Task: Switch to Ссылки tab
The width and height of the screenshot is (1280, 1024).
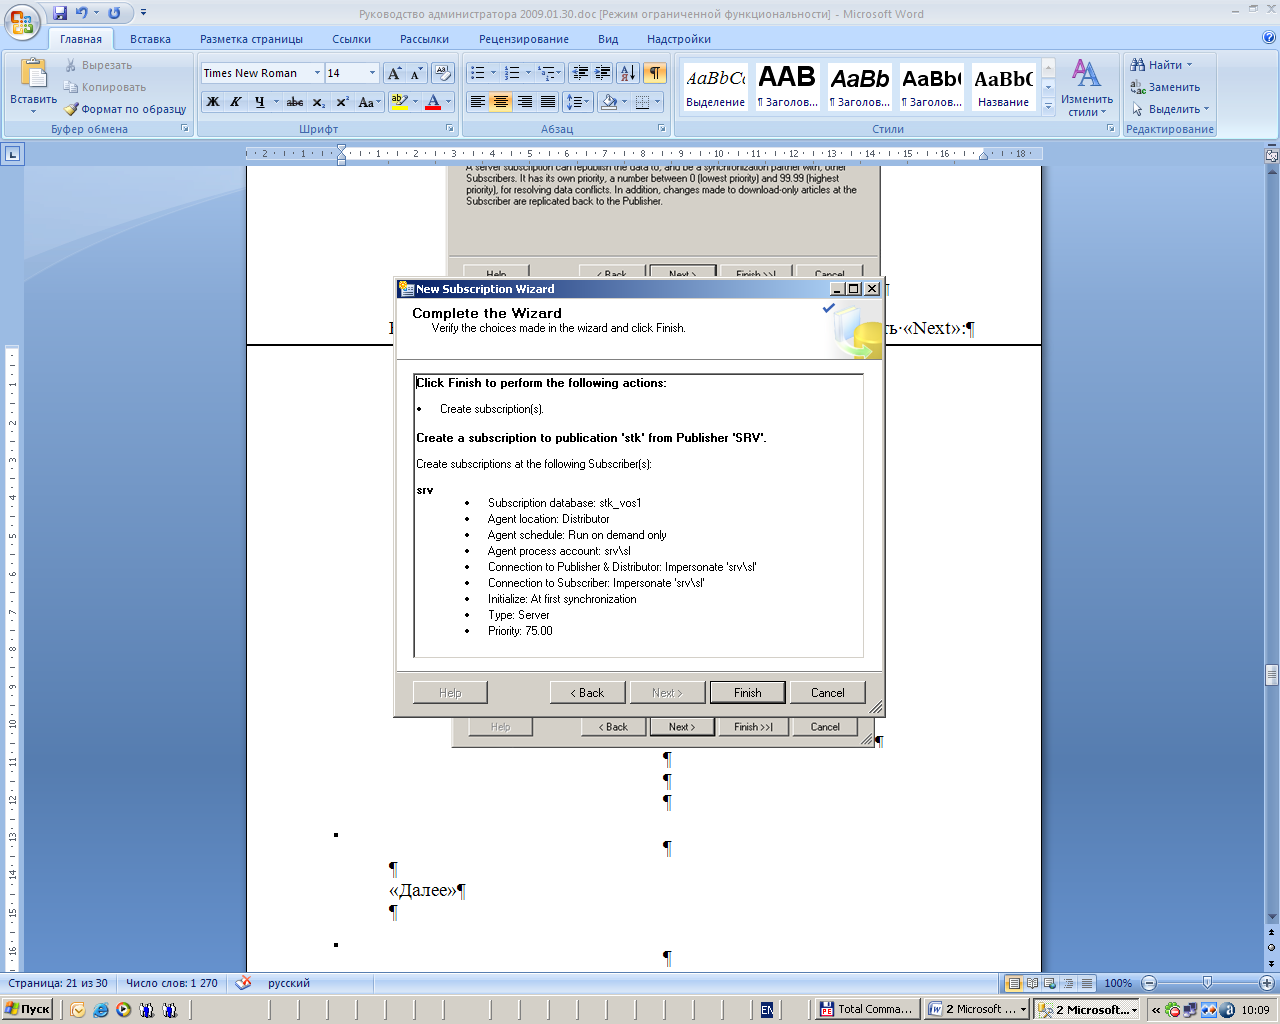Action: (351, 39)
